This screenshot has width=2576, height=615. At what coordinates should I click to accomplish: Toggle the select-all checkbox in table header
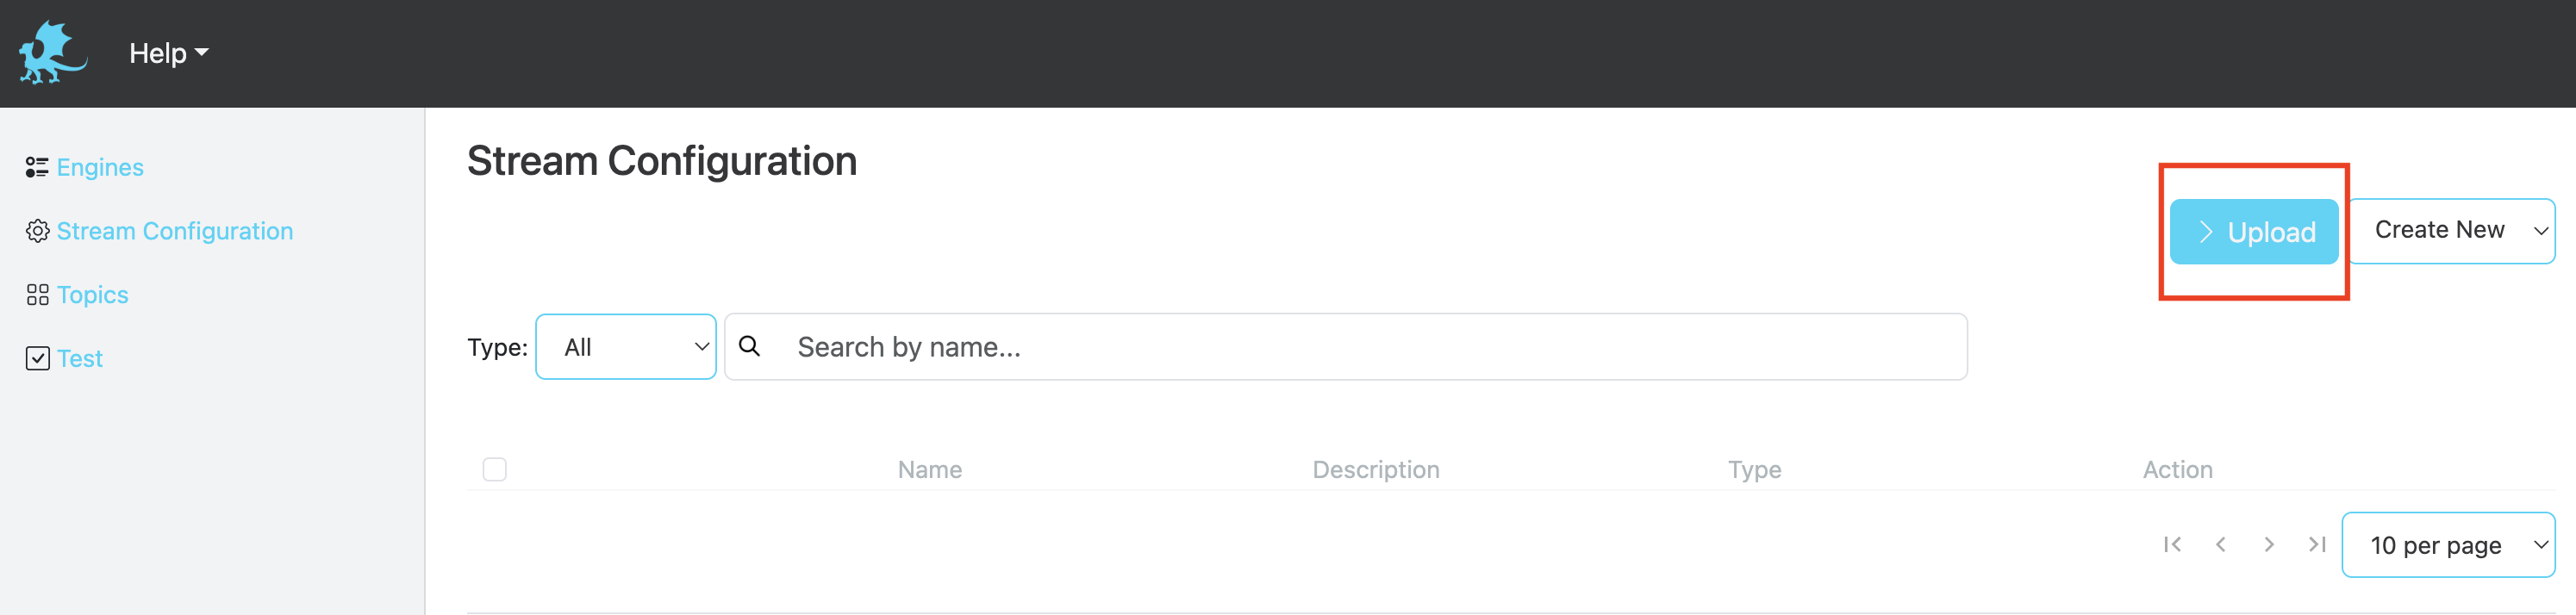click(494, 469)
